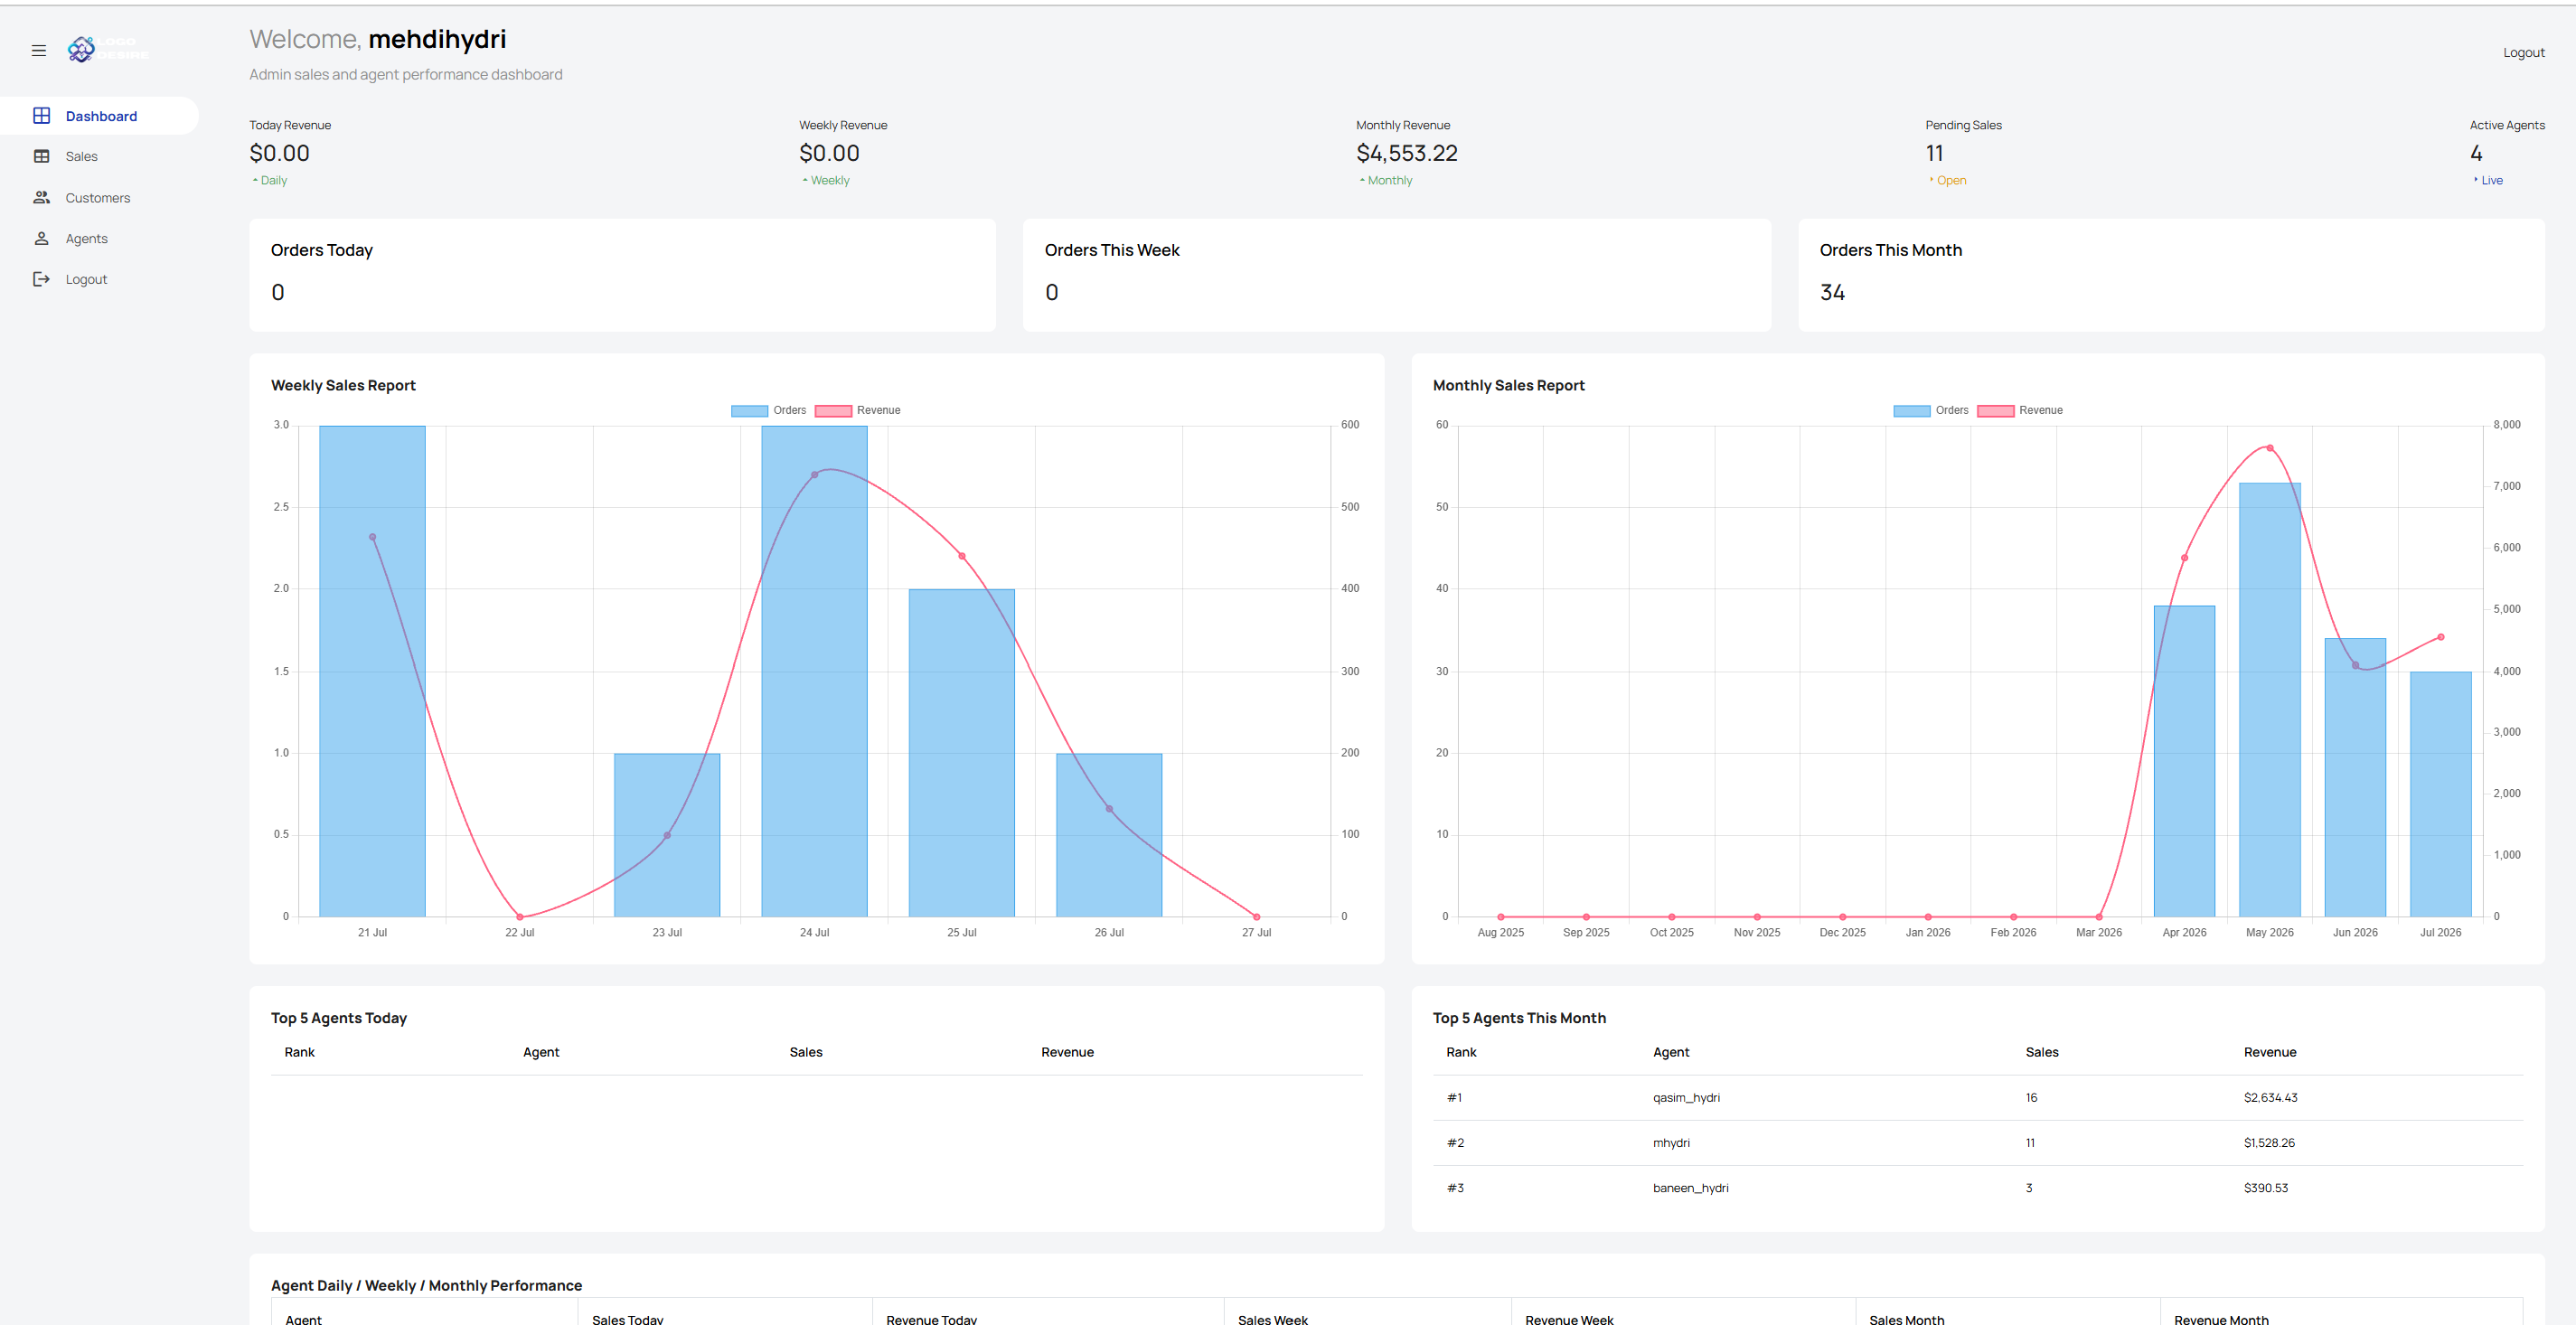The width and height of the screenshot is (2576, 1325).
Task: Click the Revenue Week column header in performance table
Action: coord(1569,1319)
